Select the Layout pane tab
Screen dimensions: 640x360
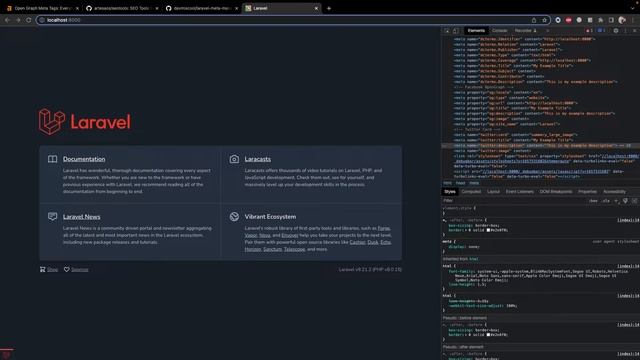[493, 191]
